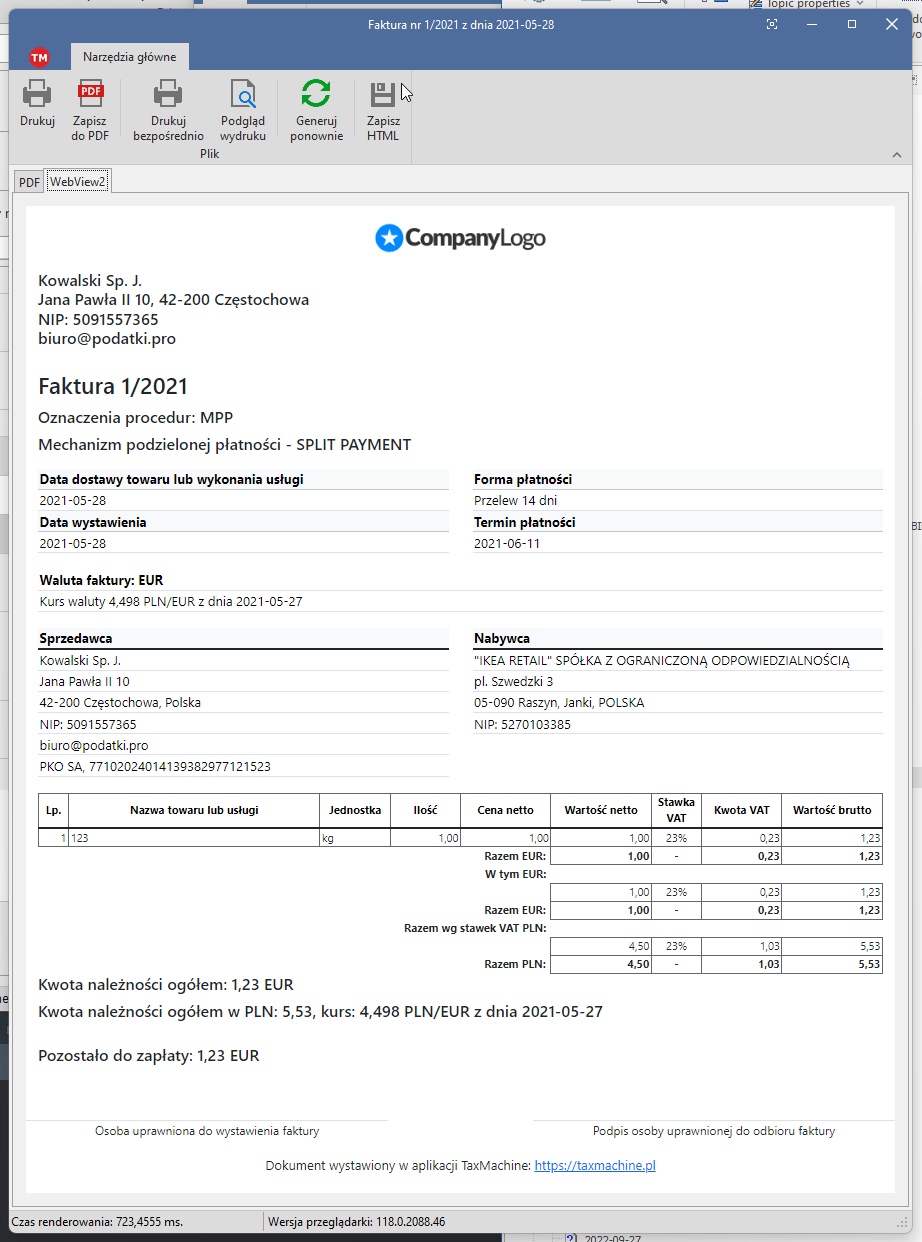Click the focus mode icon in title bar

[772, 24]
